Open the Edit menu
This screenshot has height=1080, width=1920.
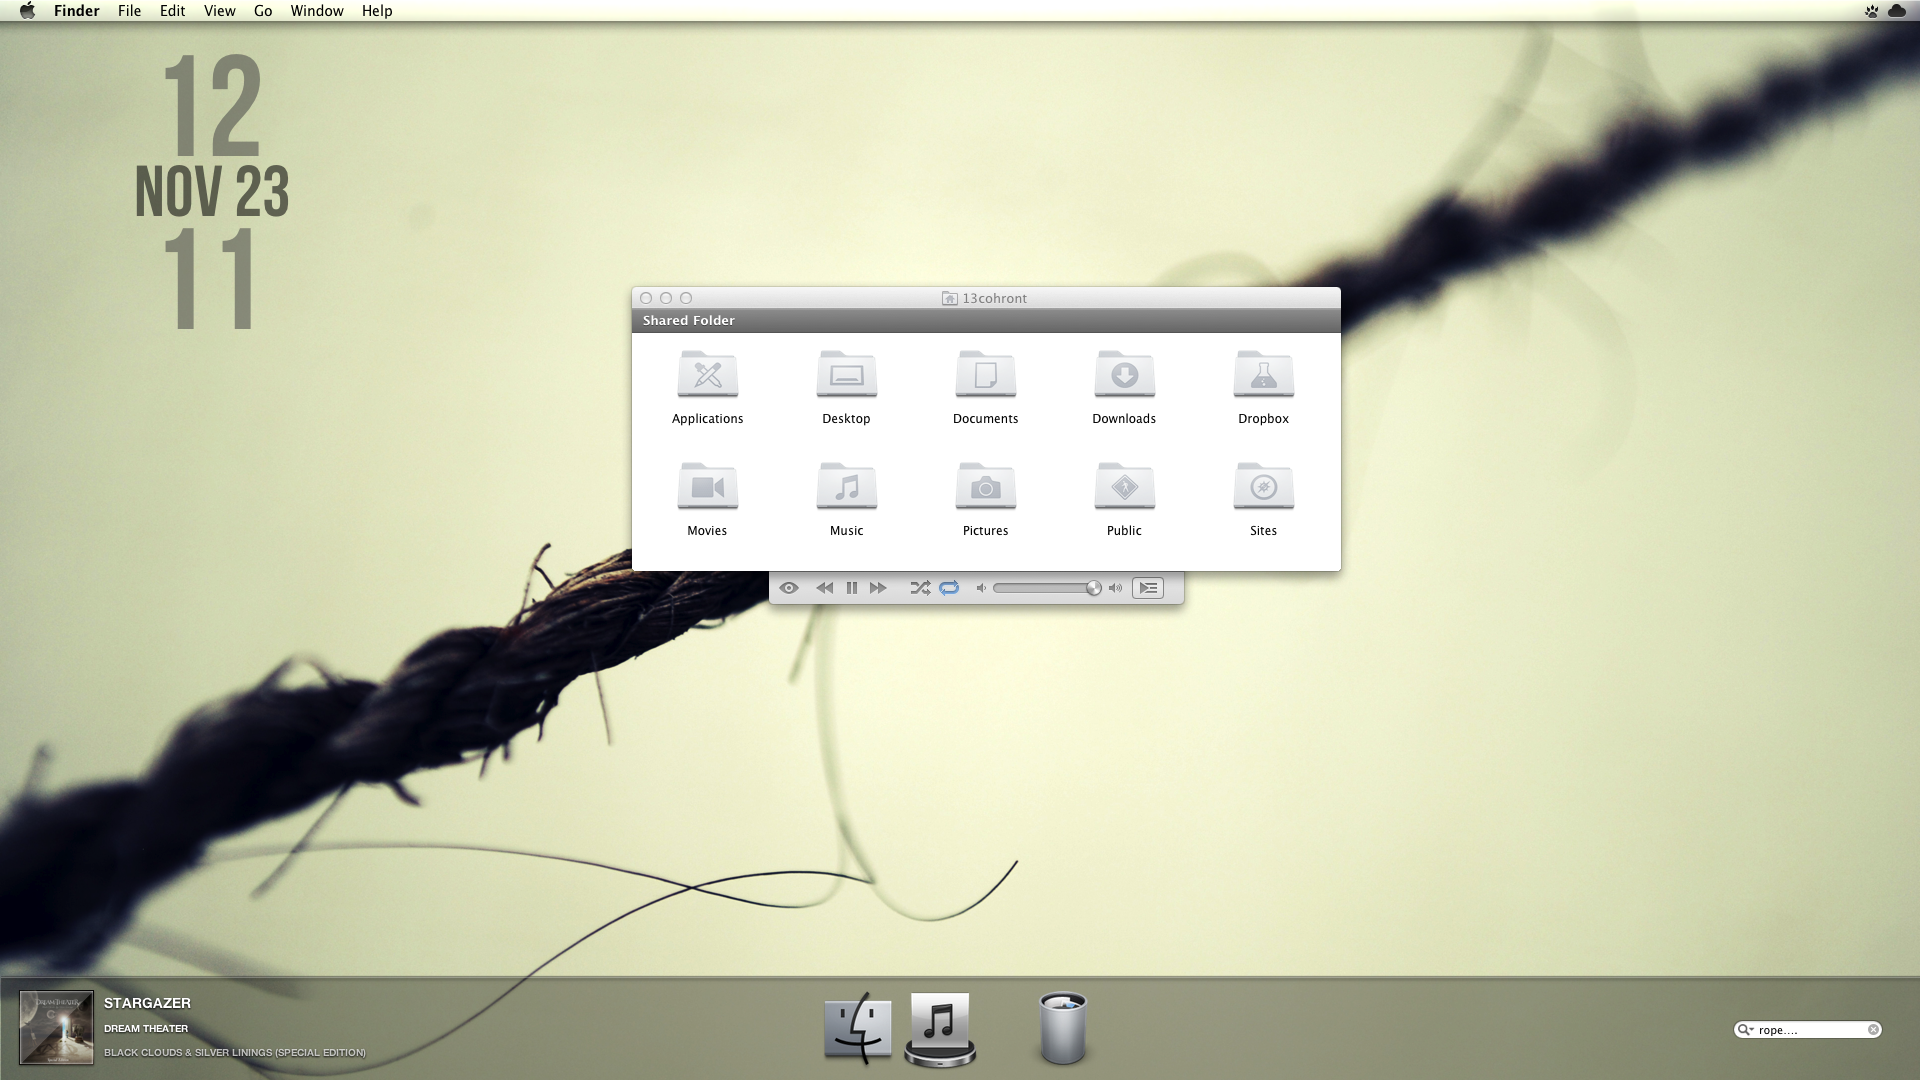point(172,11)
